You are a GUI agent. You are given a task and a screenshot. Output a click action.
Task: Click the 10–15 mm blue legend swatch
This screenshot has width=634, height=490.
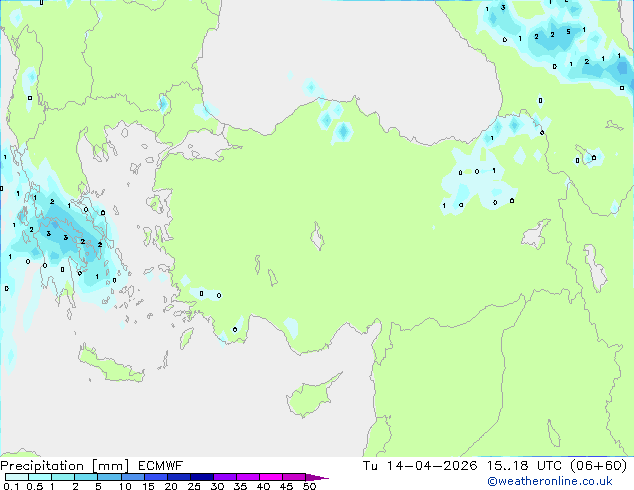pos(133,477)
